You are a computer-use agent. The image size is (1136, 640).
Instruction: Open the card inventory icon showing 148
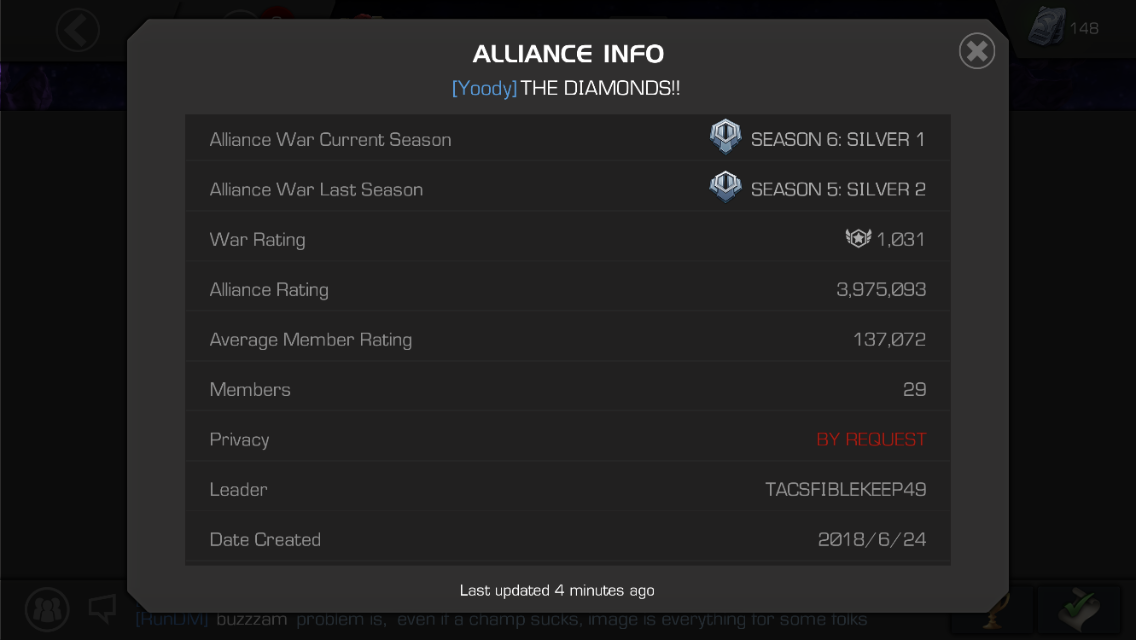(1046, 27)
